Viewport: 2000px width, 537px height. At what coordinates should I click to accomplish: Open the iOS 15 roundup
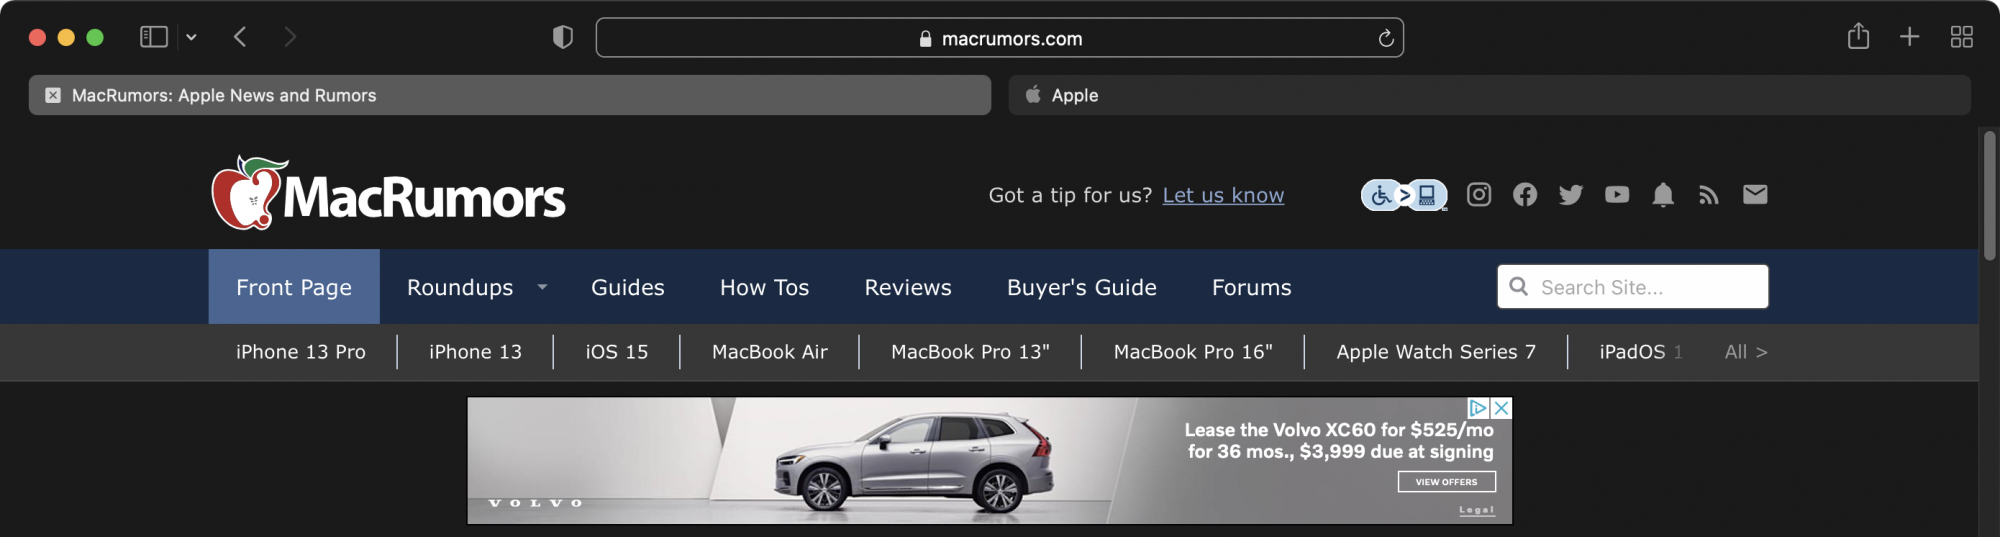pos(616,352)
